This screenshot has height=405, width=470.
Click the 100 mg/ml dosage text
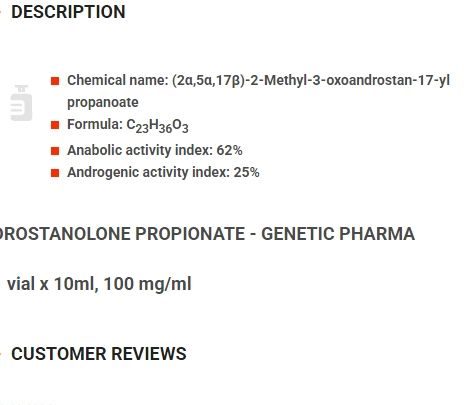tap(147, 284)
